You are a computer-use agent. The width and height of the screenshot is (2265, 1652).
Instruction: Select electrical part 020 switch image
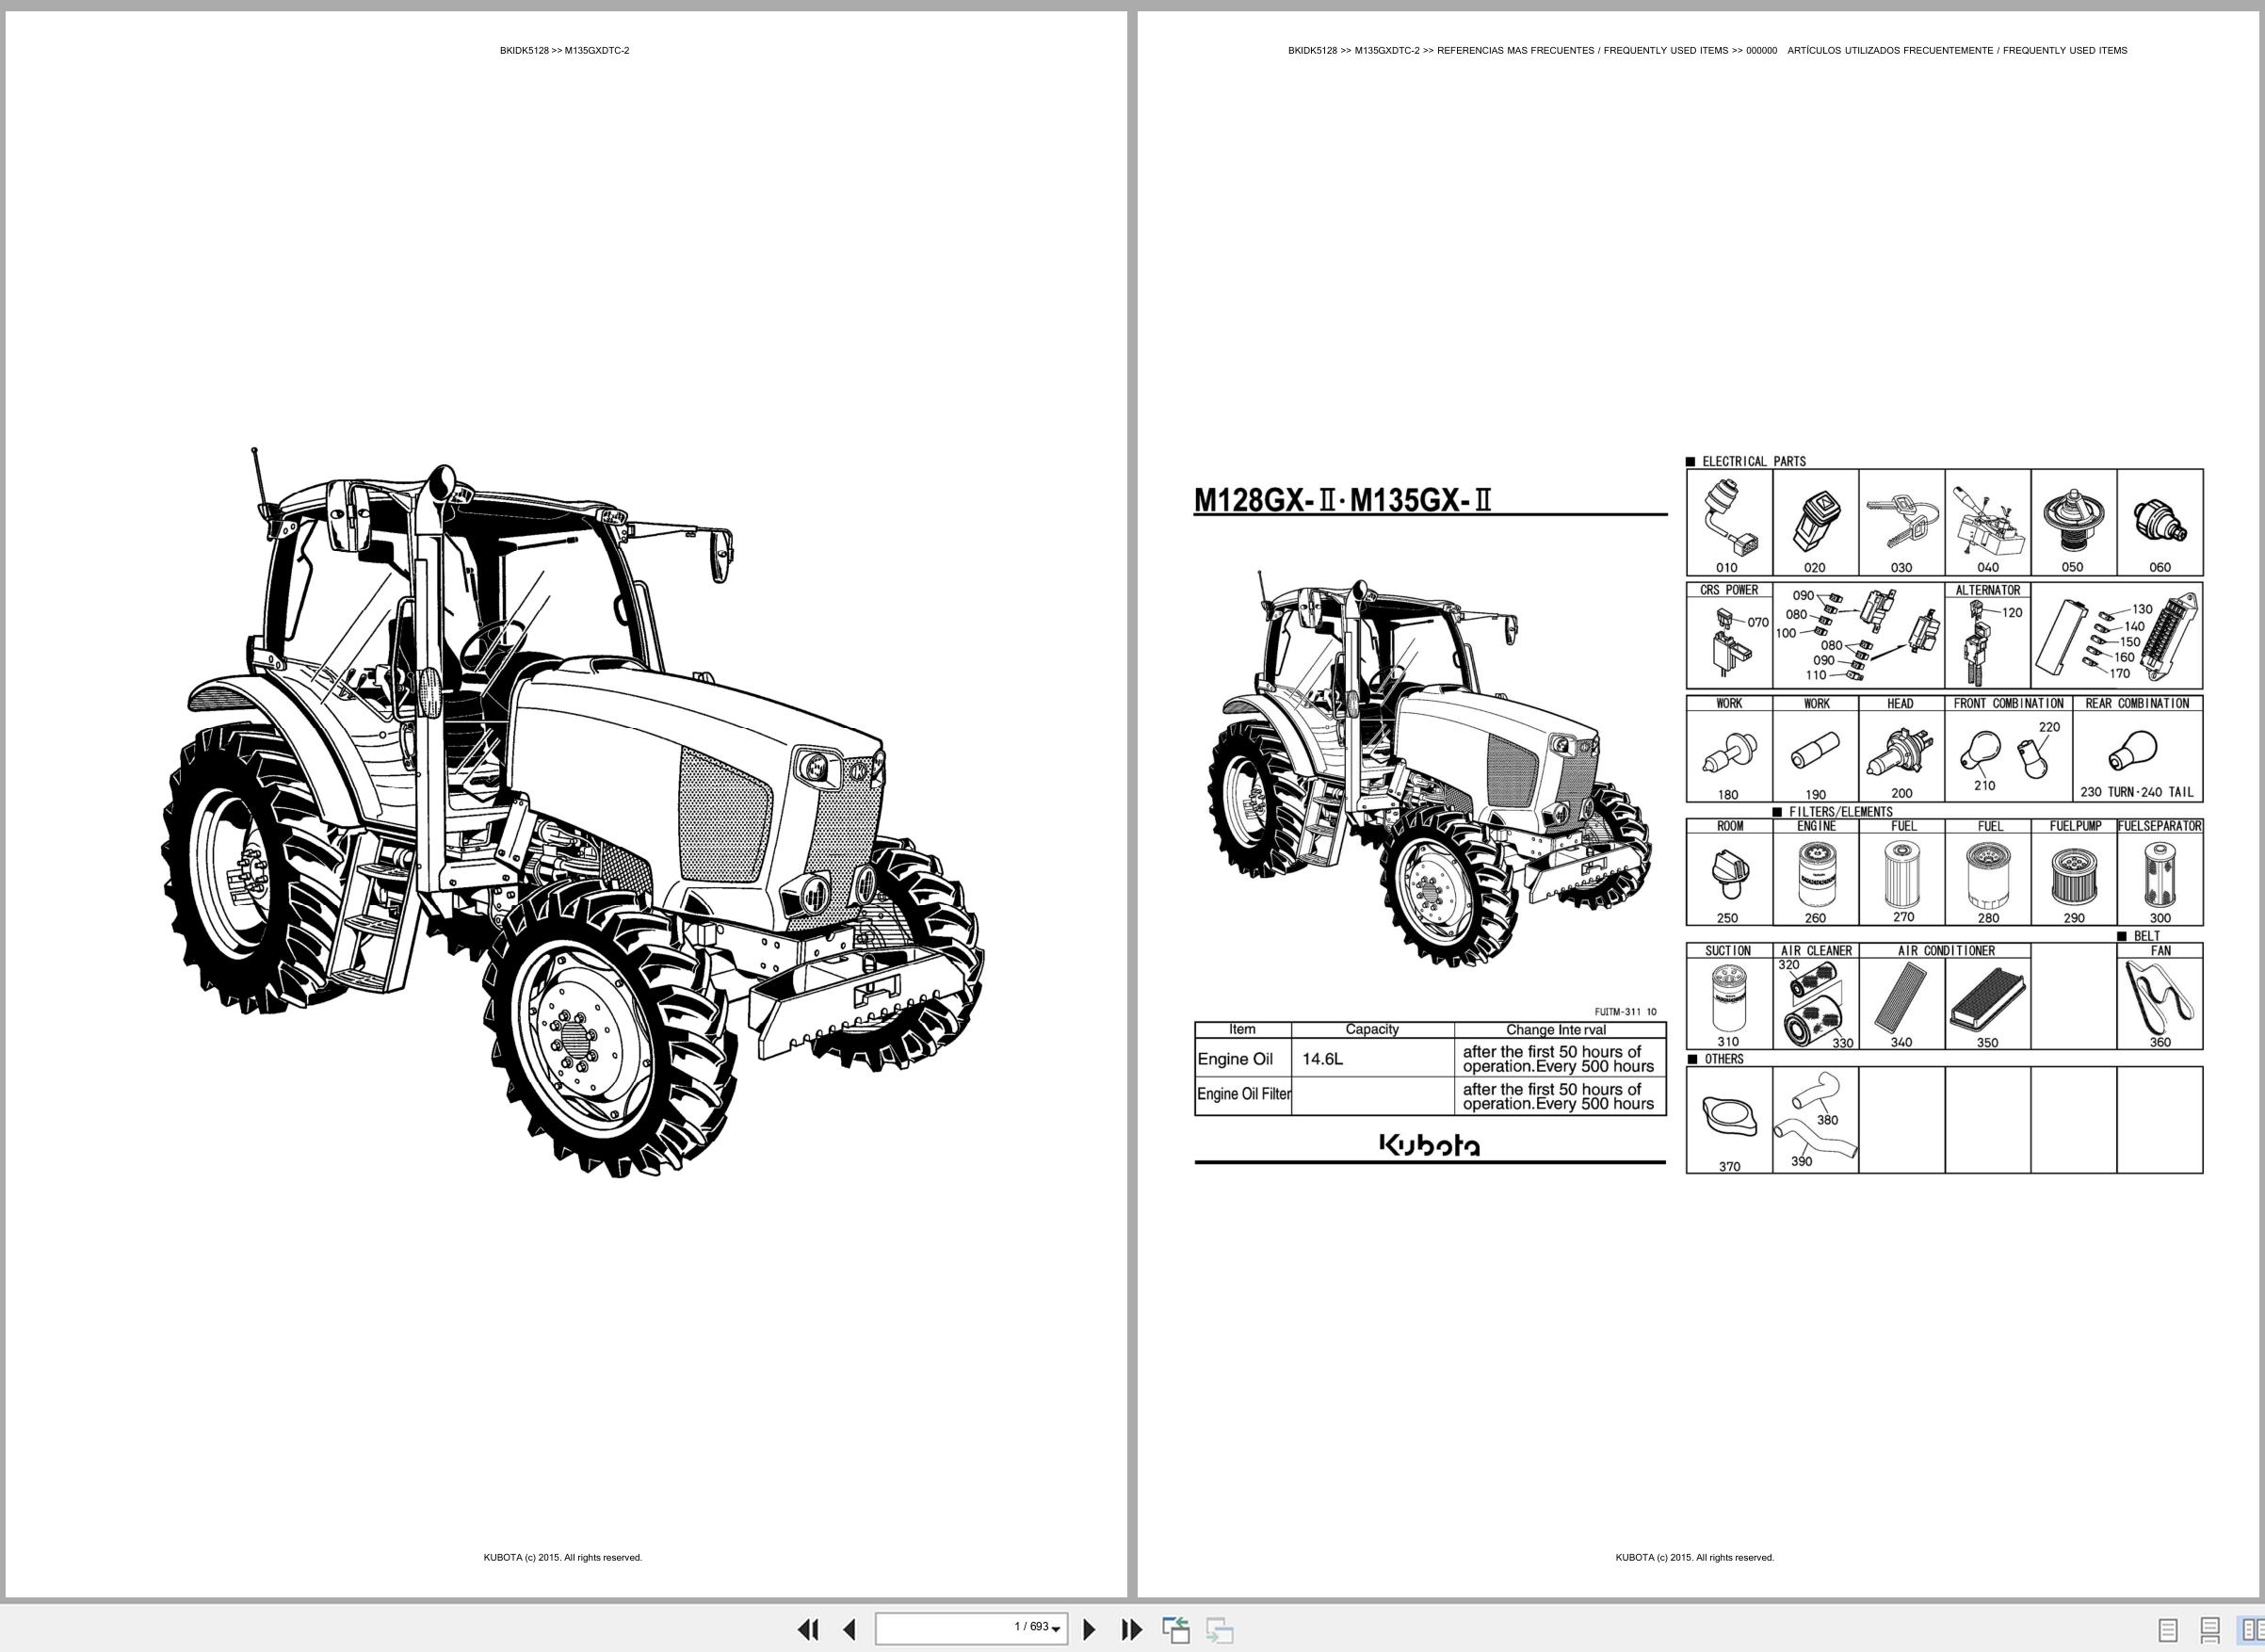click(x=1815, y=522)
